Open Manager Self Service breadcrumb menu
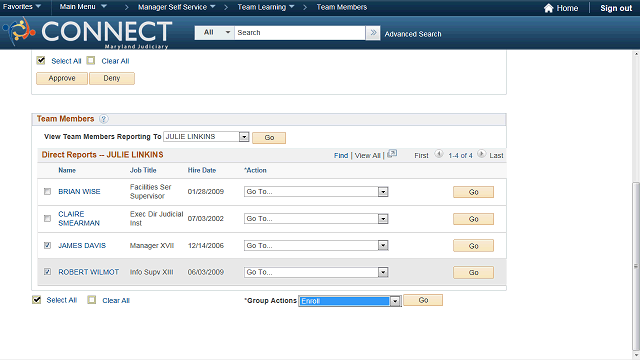This screenshot has width=640, height=360. click(177, 7)
